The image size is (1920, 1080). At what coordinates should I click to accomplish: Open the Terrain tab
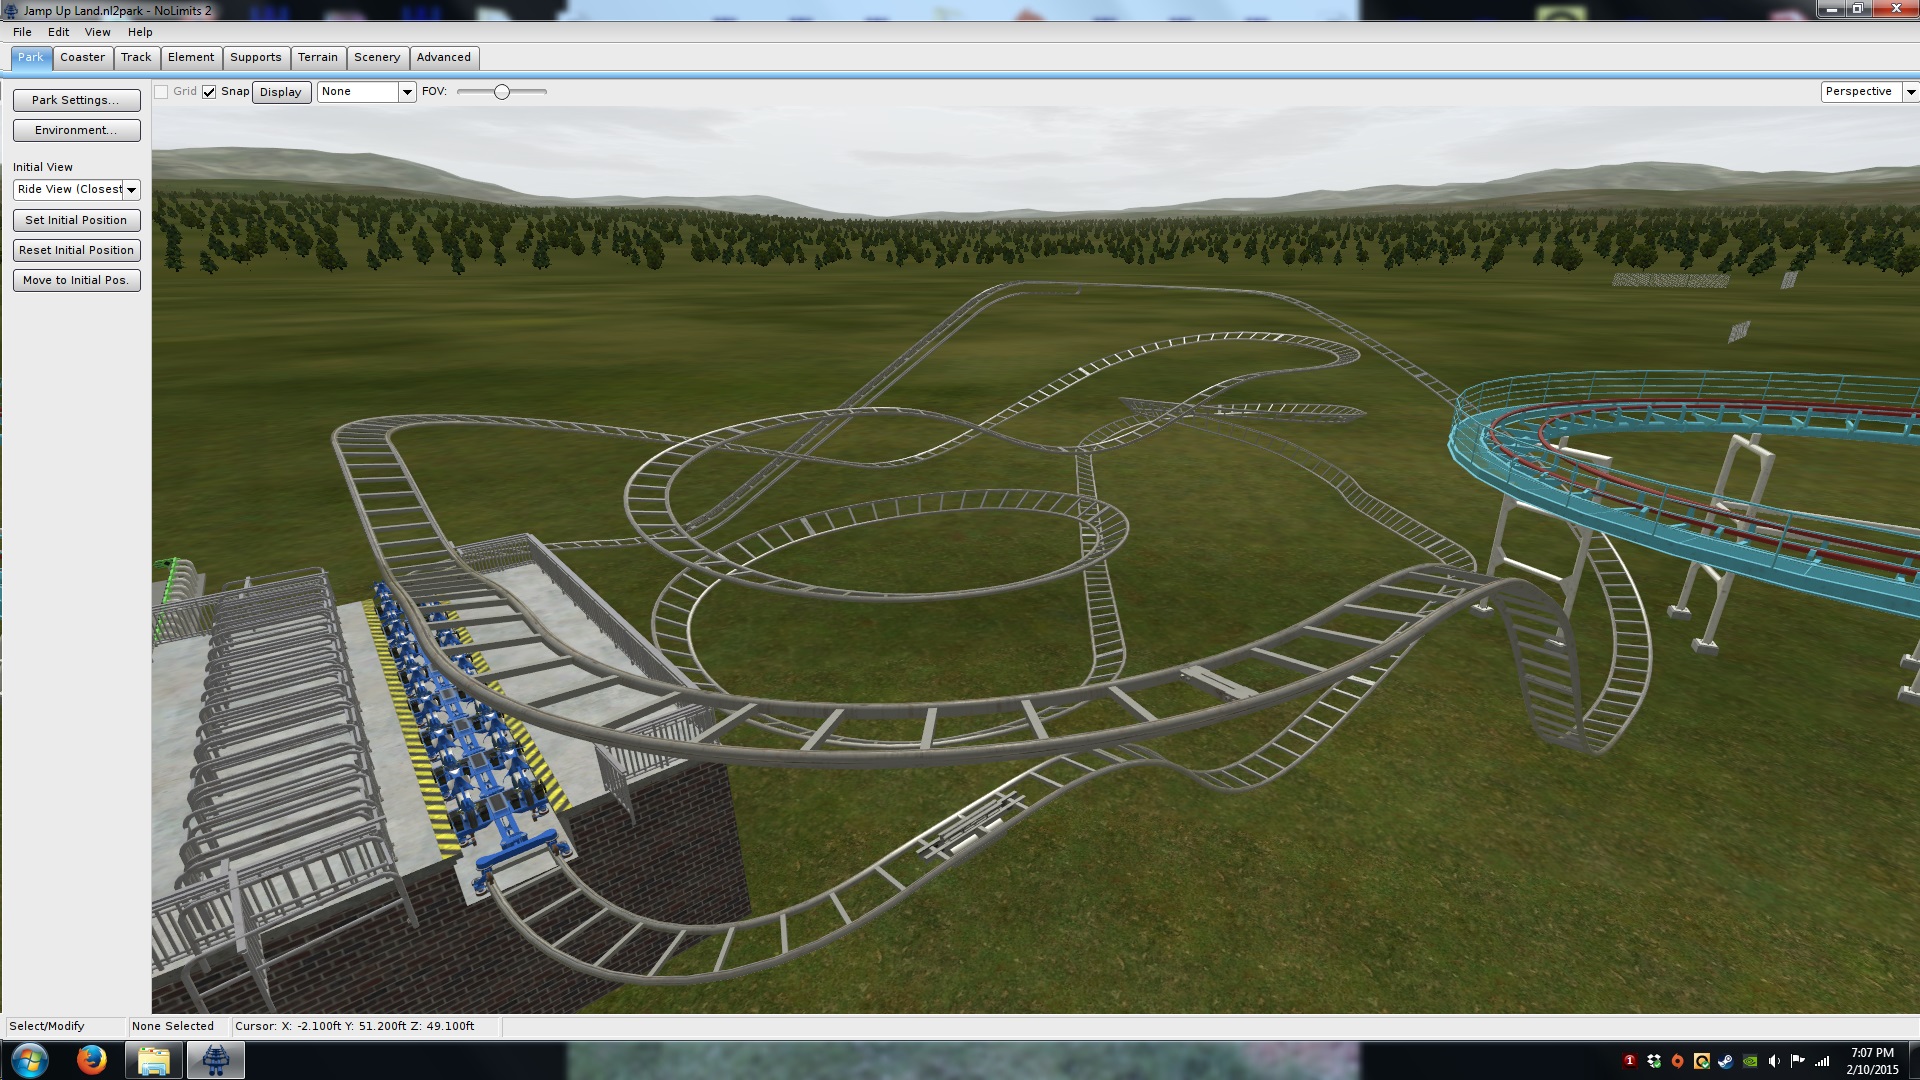(x=317, y=58)
